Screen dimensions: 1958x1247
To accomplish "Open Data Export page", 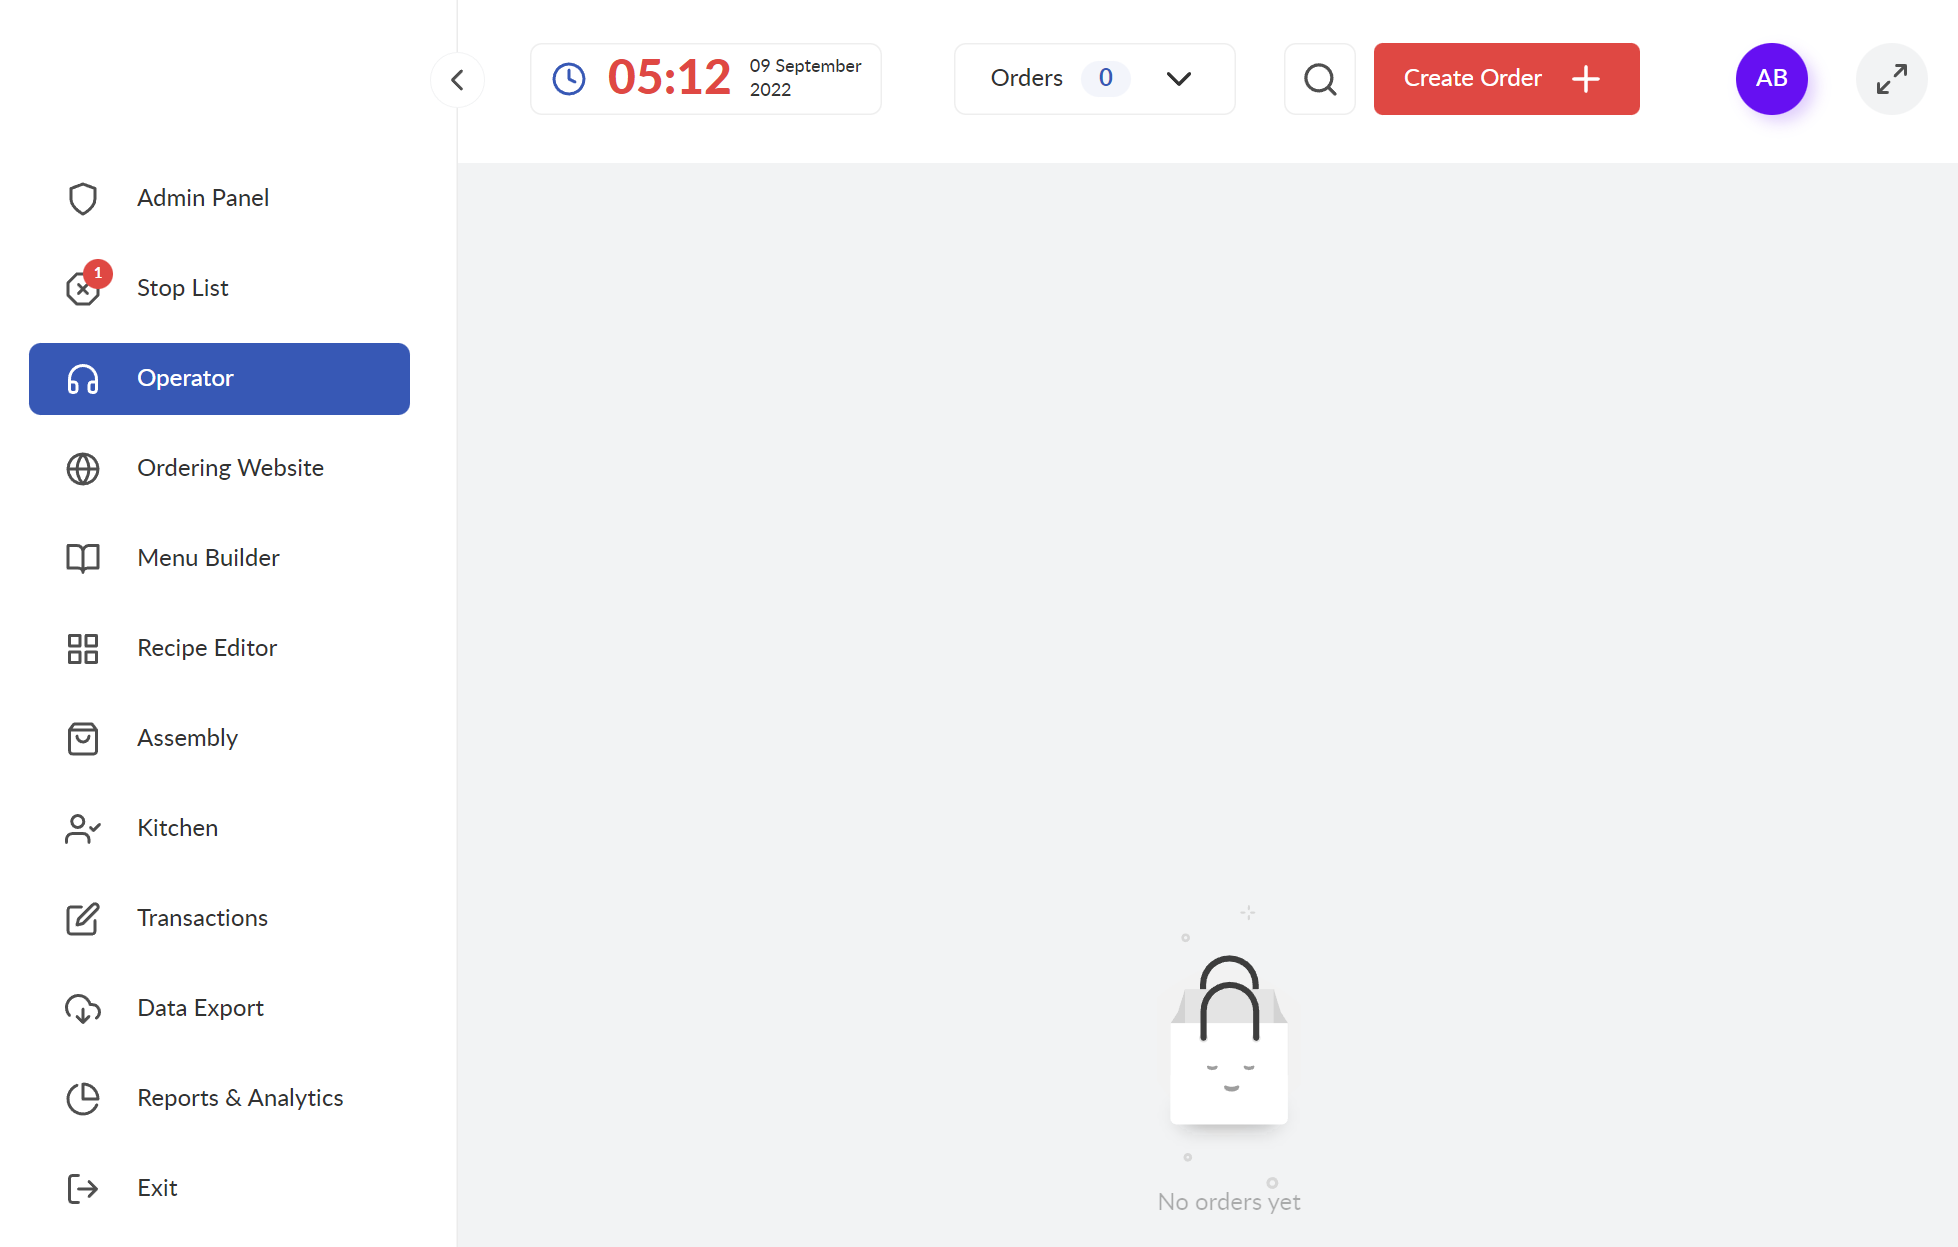I will tap(219, 1008).
